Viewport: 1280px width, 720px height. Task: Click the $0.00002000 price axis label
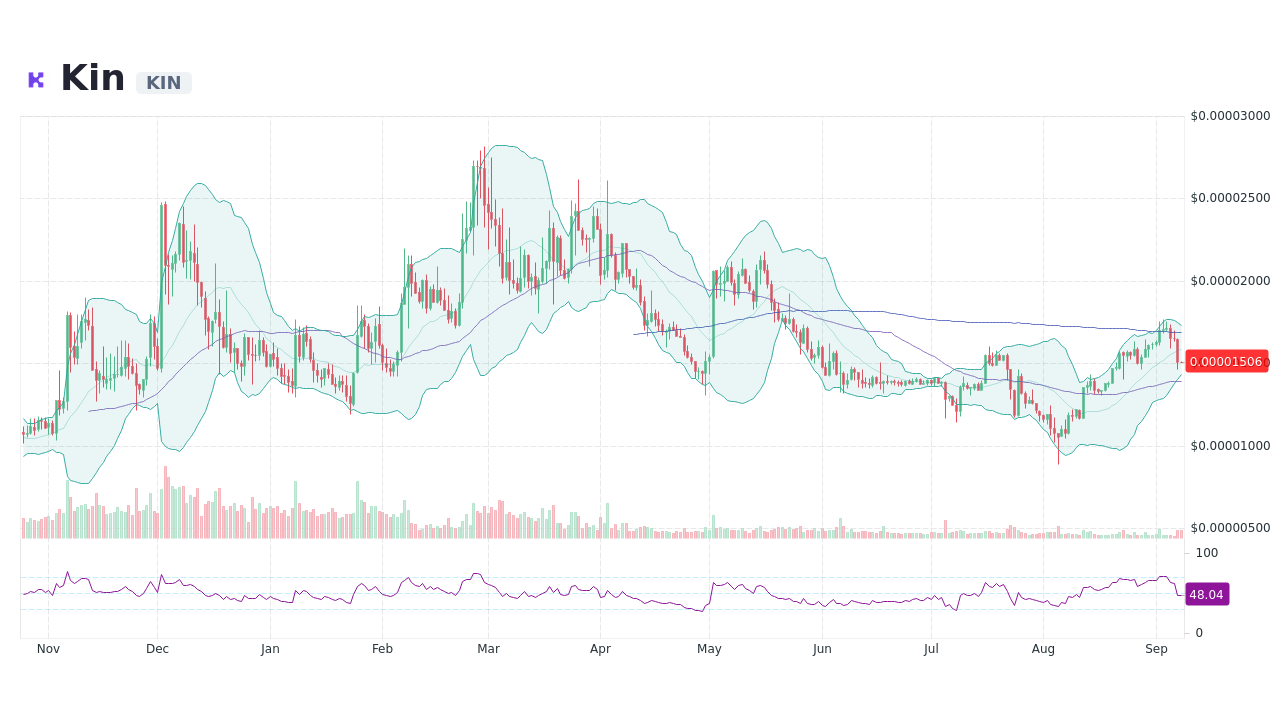pyautogui.click(x=1230, y=280)
